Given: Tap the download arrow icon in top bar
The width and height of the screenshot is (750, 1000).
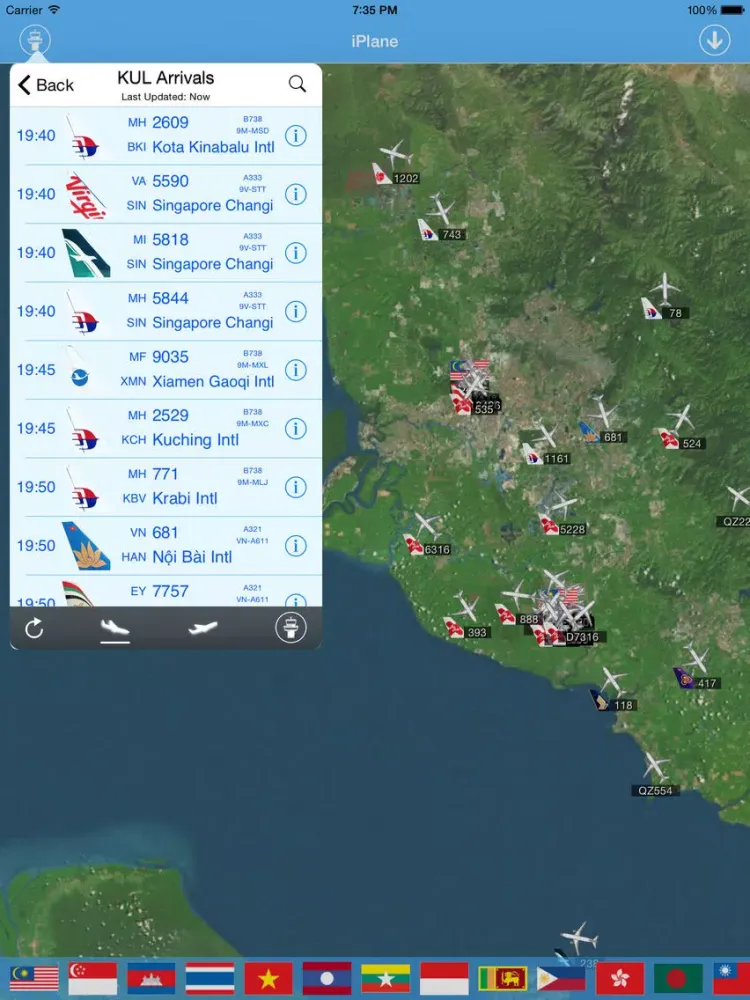Looking at the screenshot, I should pyautogui.click(x=714, y=40).
